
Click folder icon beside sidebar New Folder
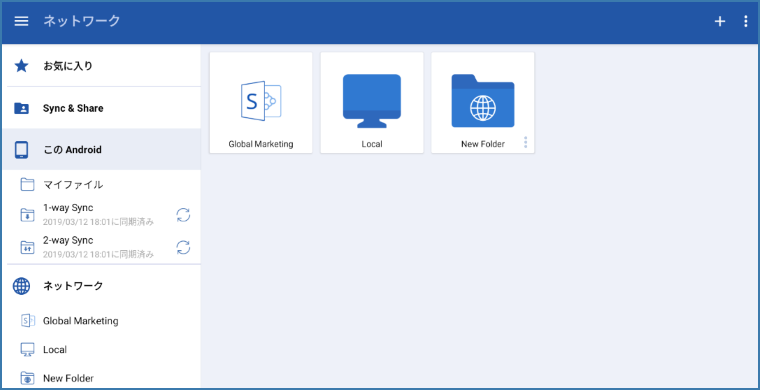[28, 378]
